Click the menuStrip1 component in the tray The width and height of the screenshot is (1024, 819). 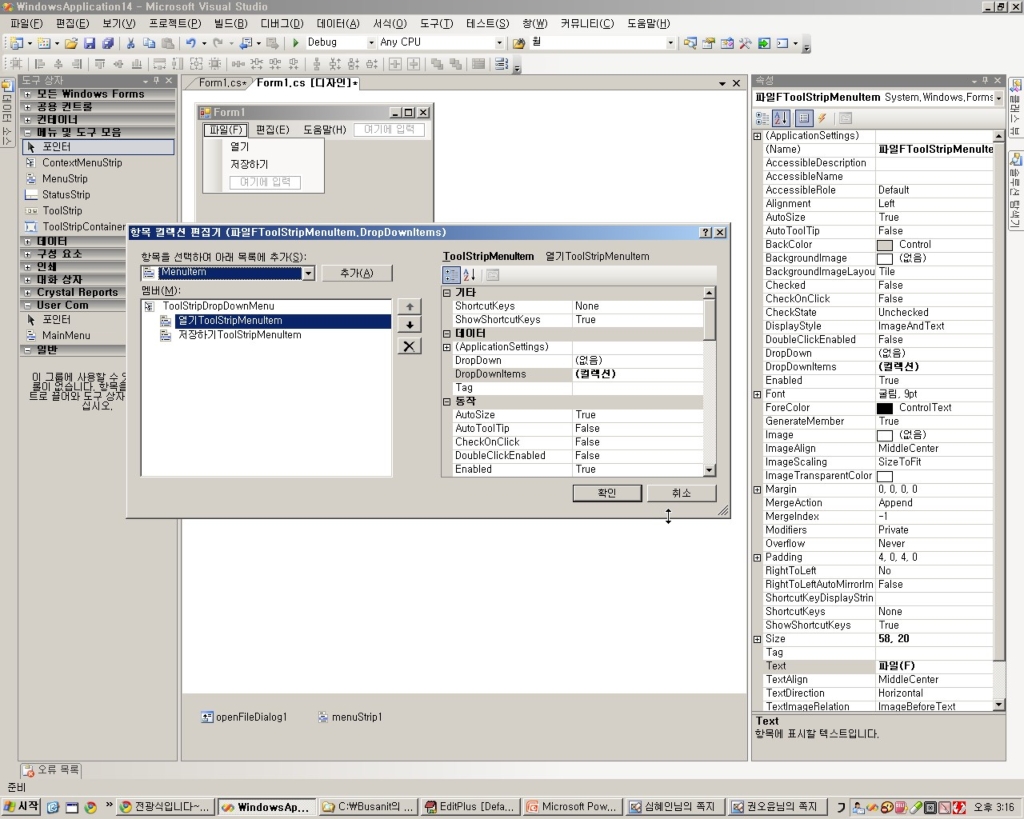point(350,717)
